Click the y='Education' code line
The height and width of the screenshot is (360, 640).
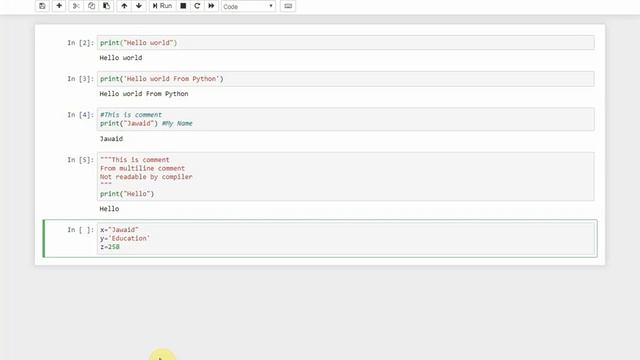click(125, 238)
